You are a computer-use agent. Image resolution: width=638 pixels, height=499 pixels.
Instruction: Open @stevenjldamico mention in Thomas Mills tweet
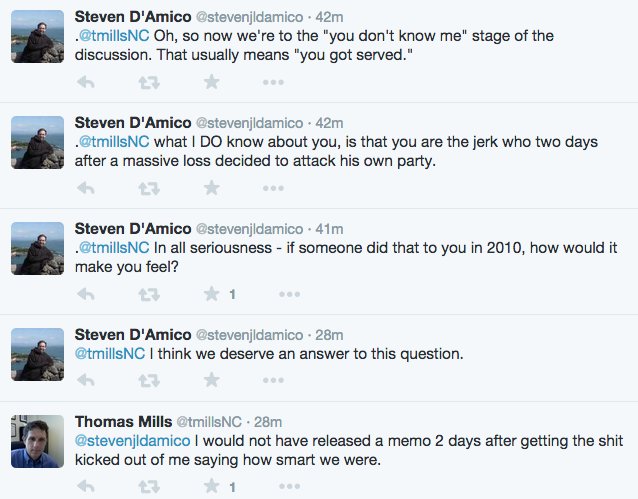(x=133, y=441)
